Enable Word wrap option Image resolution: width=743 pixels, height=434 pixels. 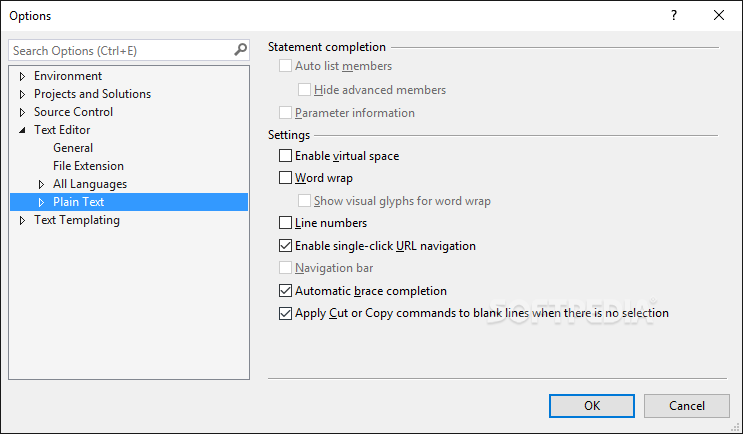coord(285,178)
